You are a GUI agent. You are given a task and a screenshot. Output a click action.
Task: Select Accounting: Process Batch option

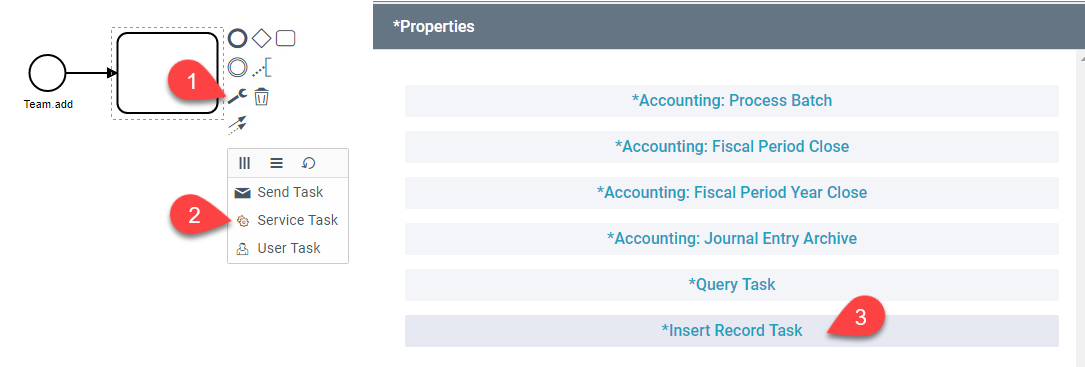click(732, 100)
